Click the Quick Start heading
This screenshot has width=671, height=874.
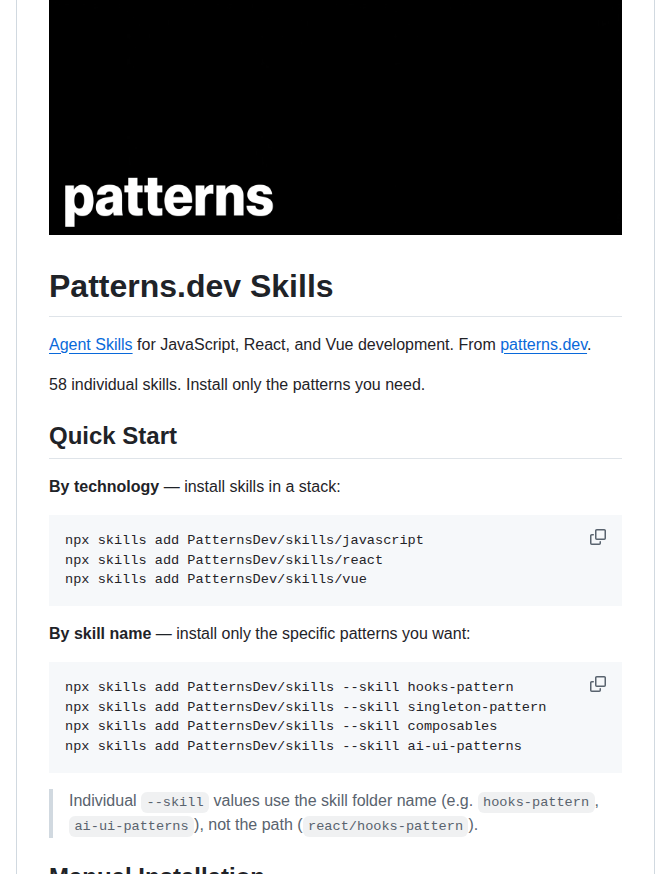pyautogui.click(x=113, y=436)
